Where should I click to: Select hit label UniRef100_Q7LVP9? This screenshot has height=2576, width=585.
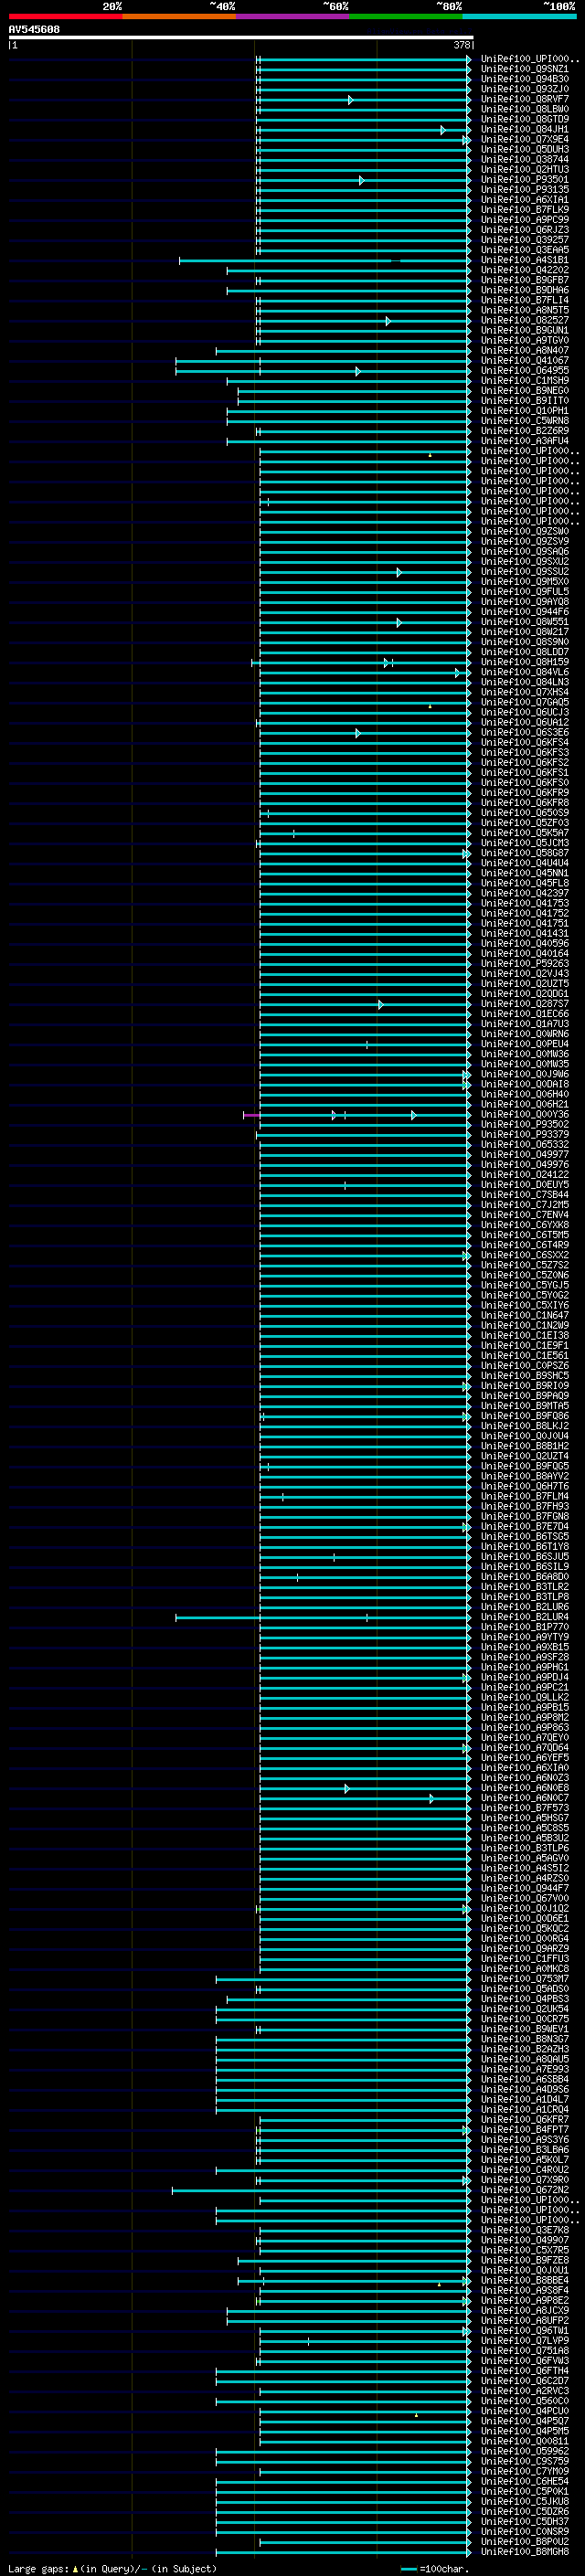[524, 2340]
